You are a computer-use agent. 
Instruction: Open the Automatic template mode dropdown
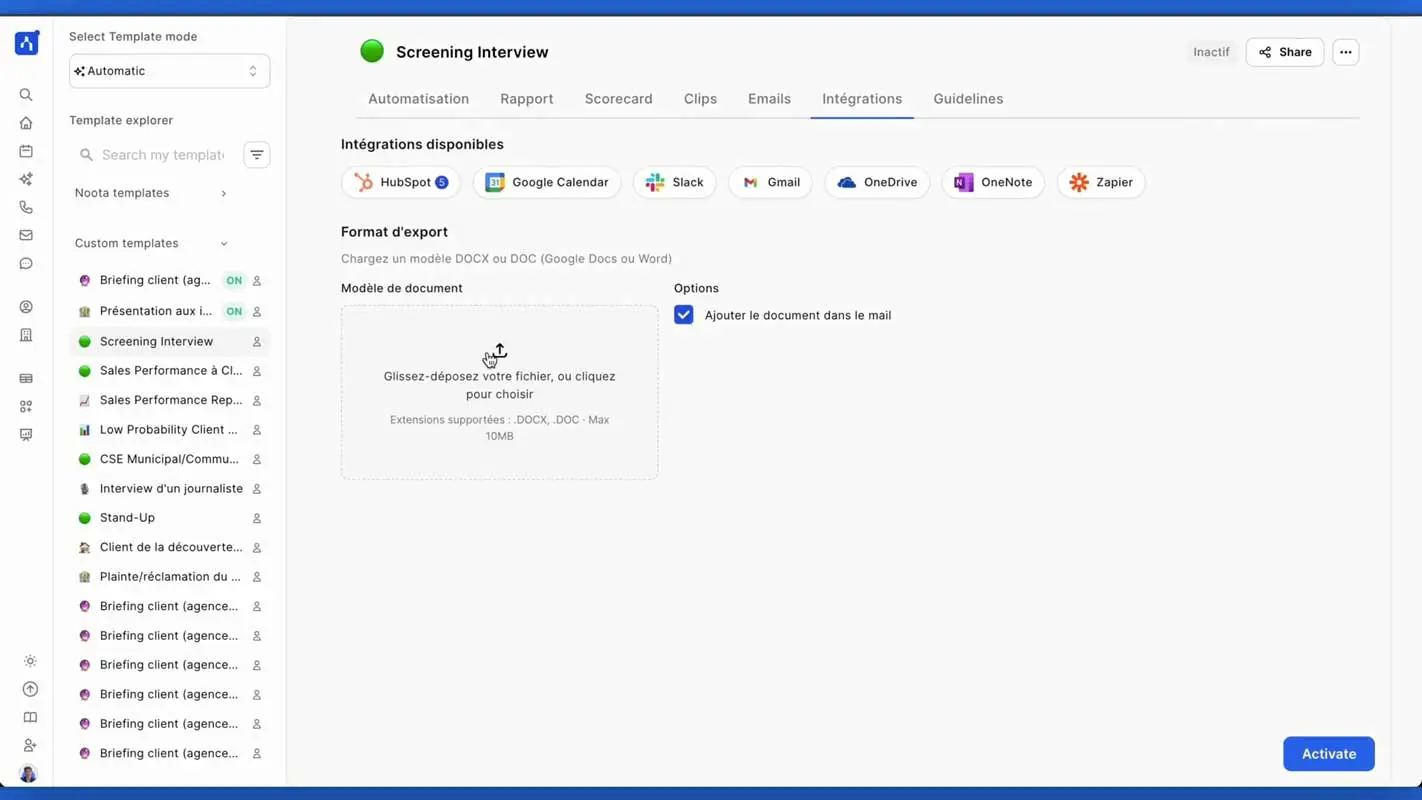click(169, 71)
